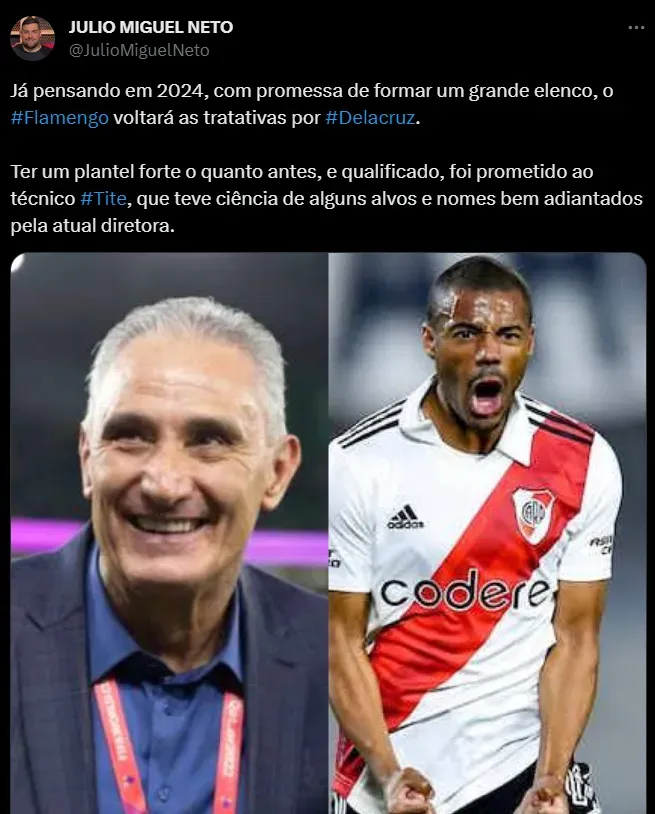Image resolution: width=655 pixels, height=814 pixels.
Task: Open the photo of the shouting River Plate player
Action: tap(487, 533)
